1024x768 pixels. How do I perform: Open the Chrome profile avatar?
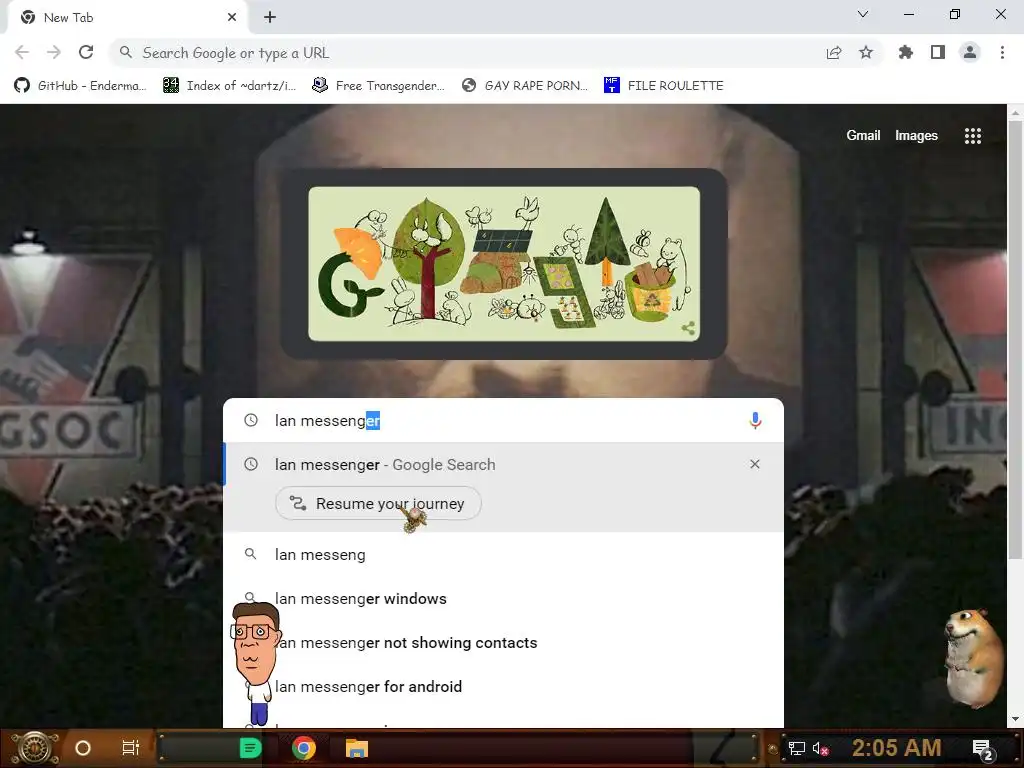click(x=970, y=53)
